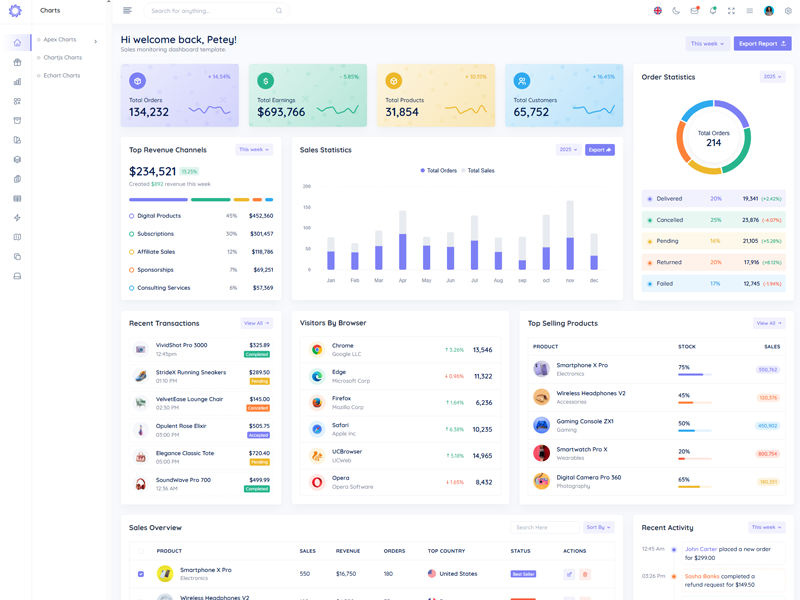Screen dimensions: 800x600
Task: Click the Sales Overview search field
Action: coord(544,527)
